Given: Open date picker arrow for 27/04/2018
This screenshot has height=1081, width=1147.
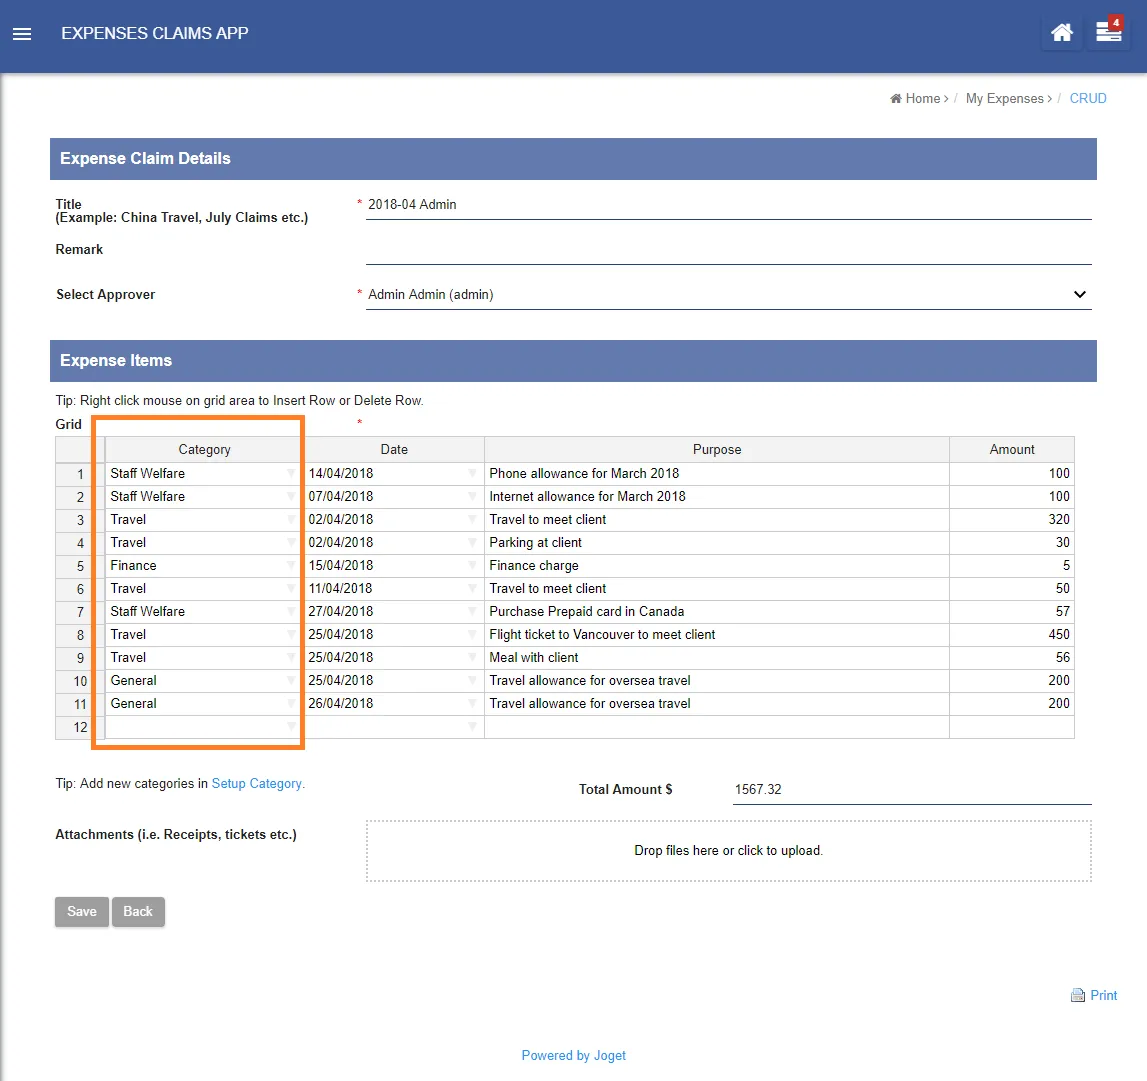Looking at the screenshot, I should (473, 612).
